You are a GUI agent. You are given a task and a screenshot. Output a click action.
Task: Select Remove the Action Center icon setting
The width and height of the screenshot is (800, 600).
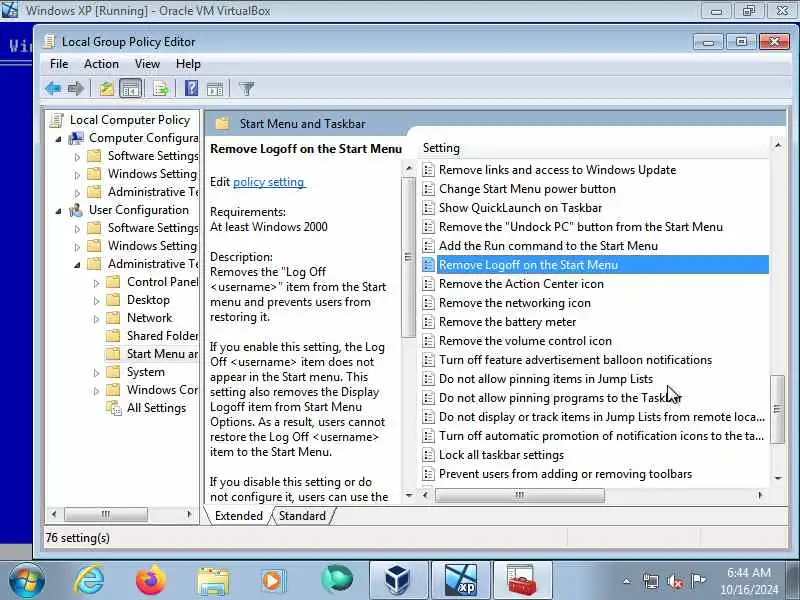(521, 284)
